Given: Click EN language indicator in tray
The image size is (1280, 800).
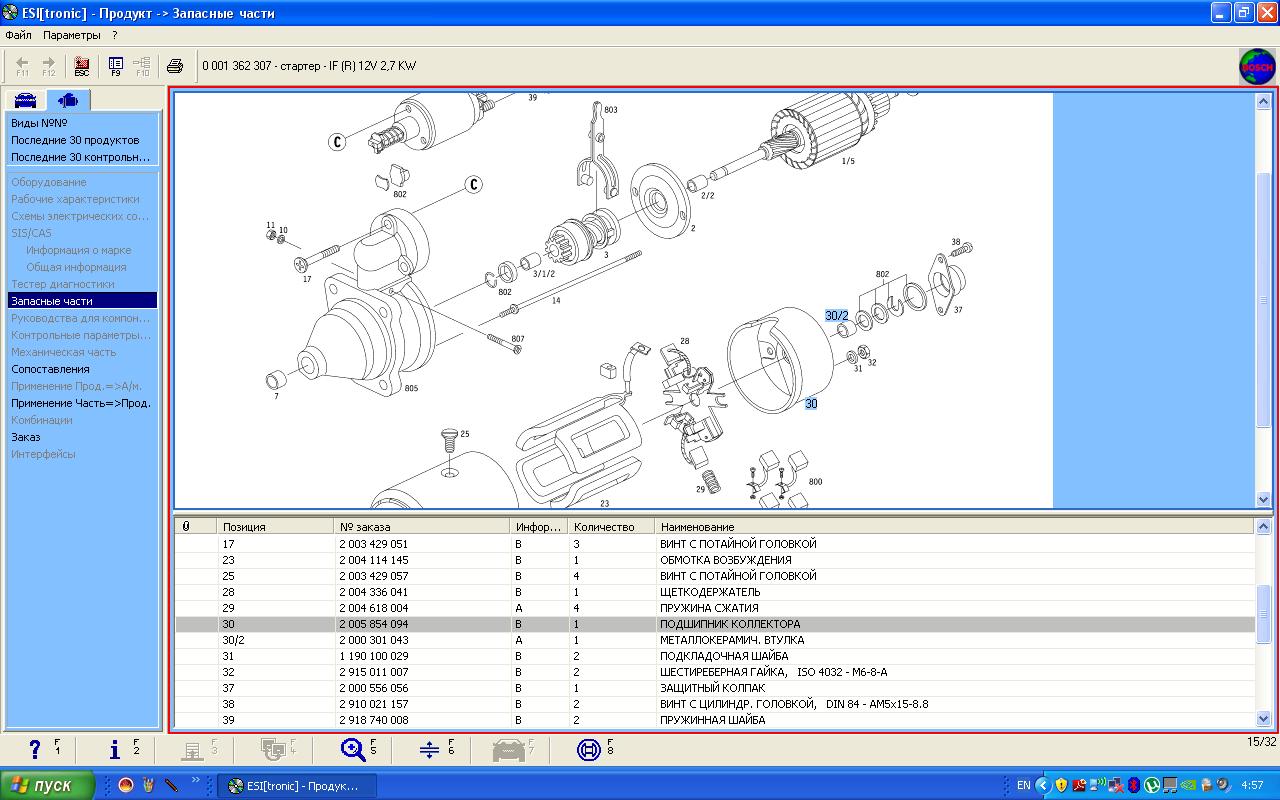Looking at the screenshot, I should (x=1024, y=785).
